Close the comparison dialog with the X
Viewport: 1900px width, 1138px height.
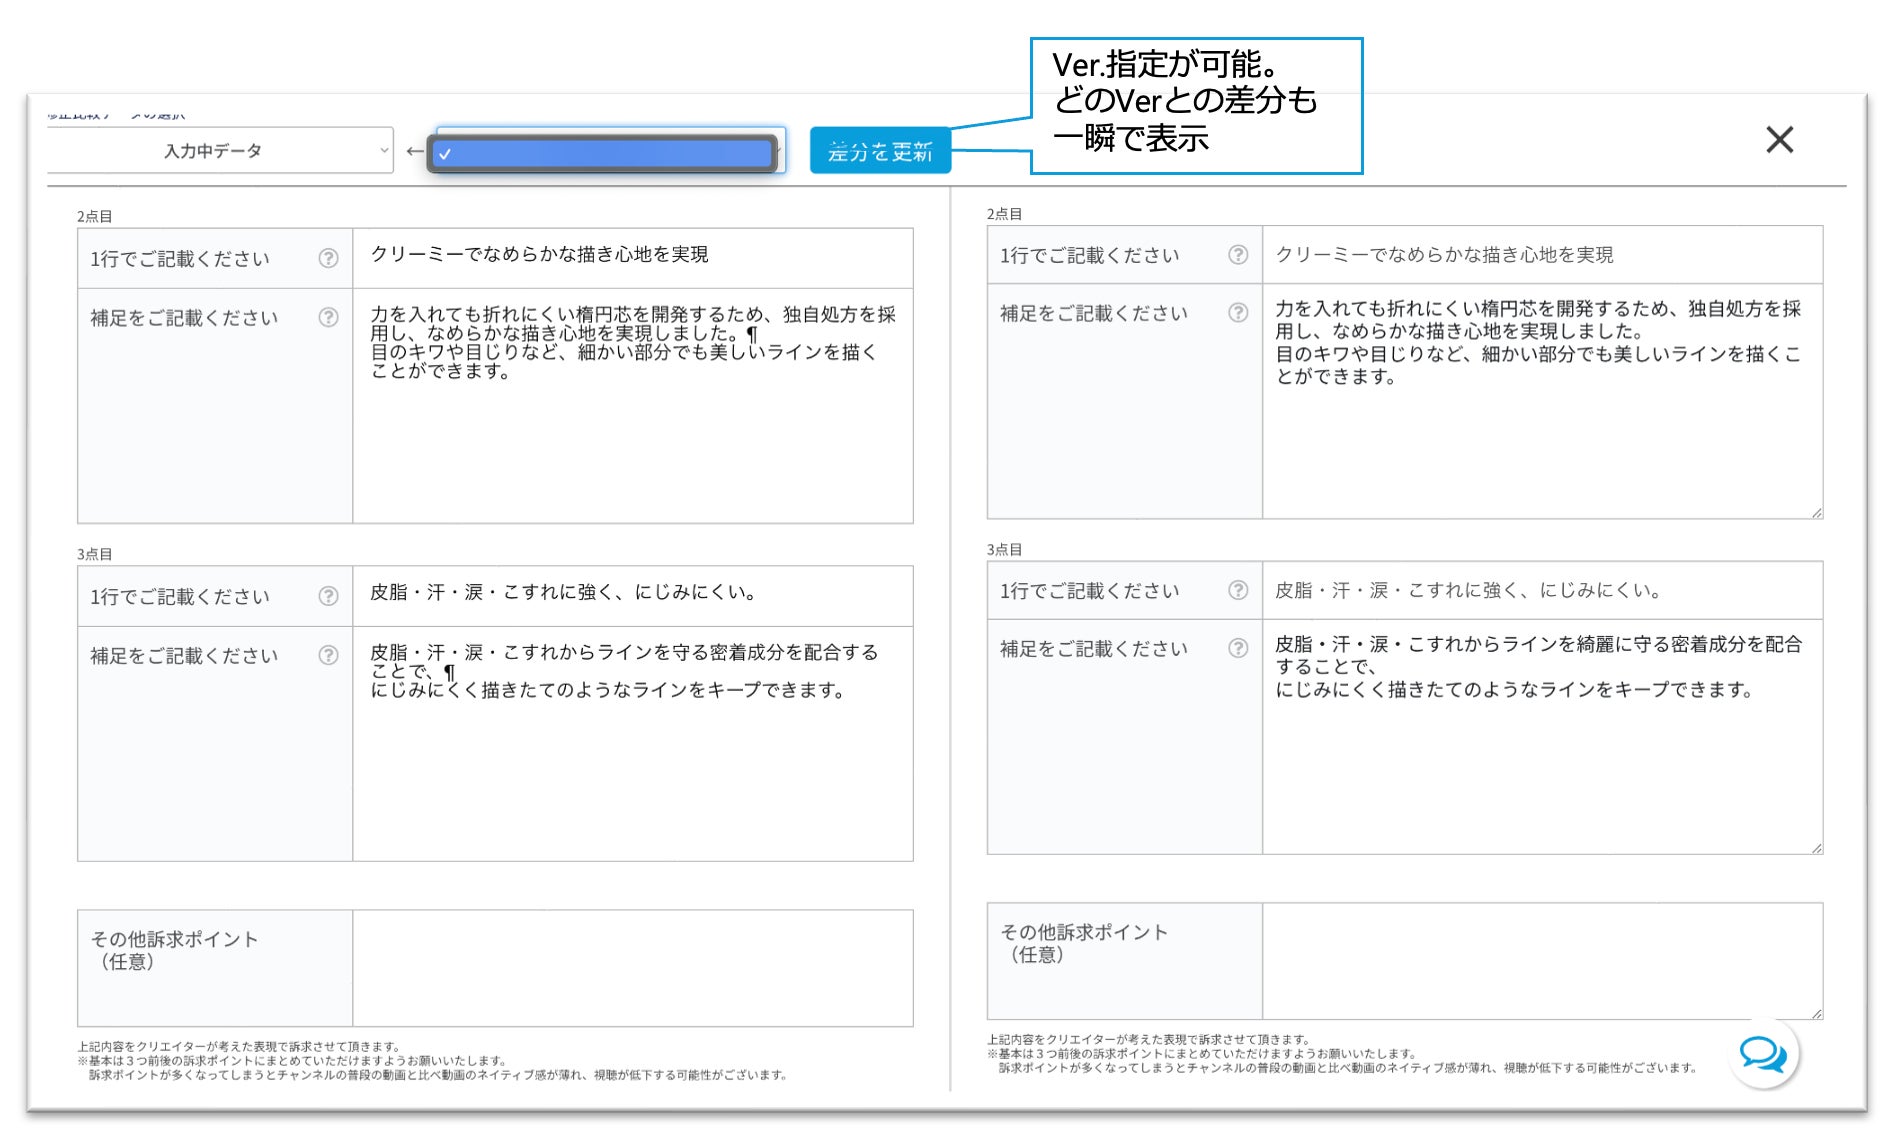(1779, 140)
